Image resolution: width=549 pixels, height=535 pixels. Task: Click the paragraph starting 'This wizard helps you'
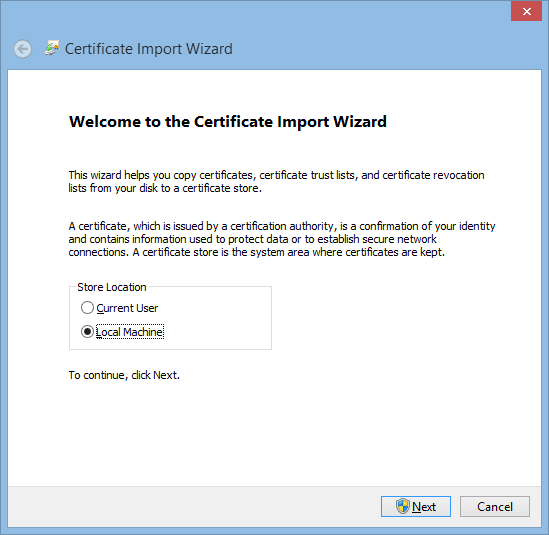(x=276, y=181)
